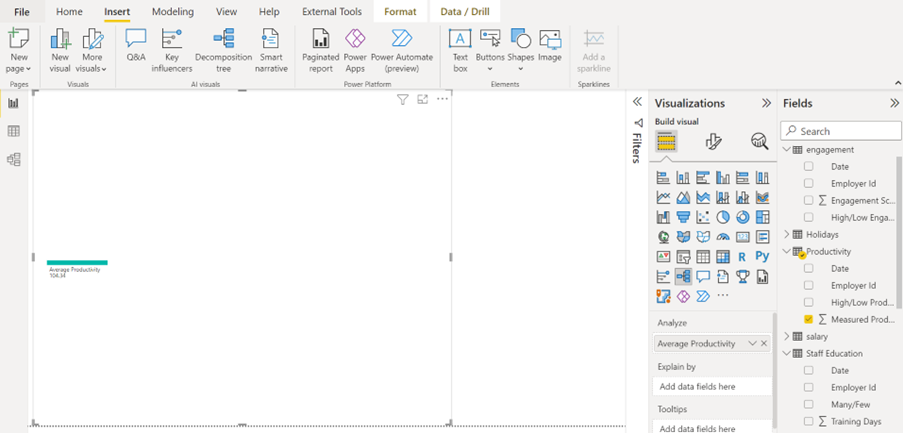Expand the Holidays table
The width and height of the screenshot is (903, 433).
point(787,234)
